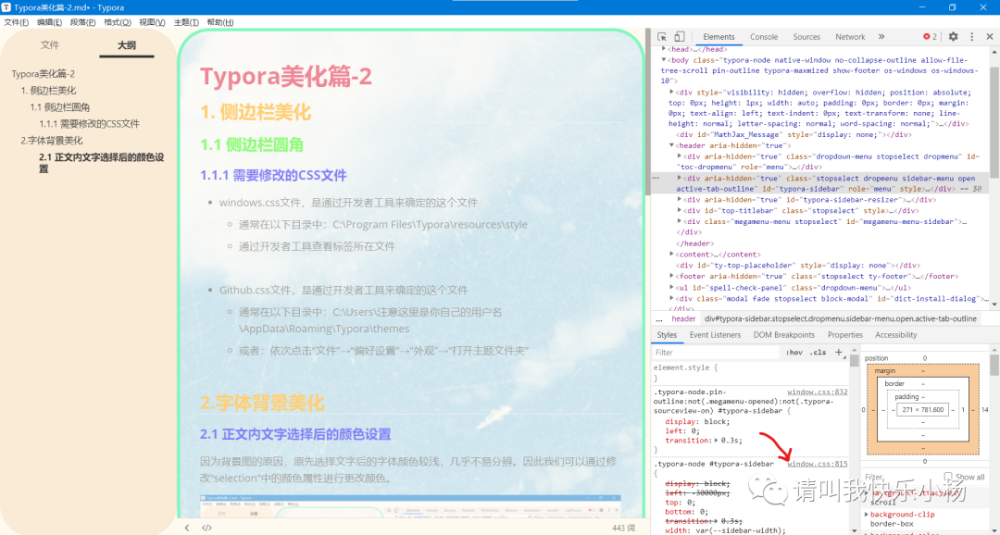The width and height of the screenshot is (1000, 535).
Task: Switch to the Network tab
Action: tap(850, 37)
